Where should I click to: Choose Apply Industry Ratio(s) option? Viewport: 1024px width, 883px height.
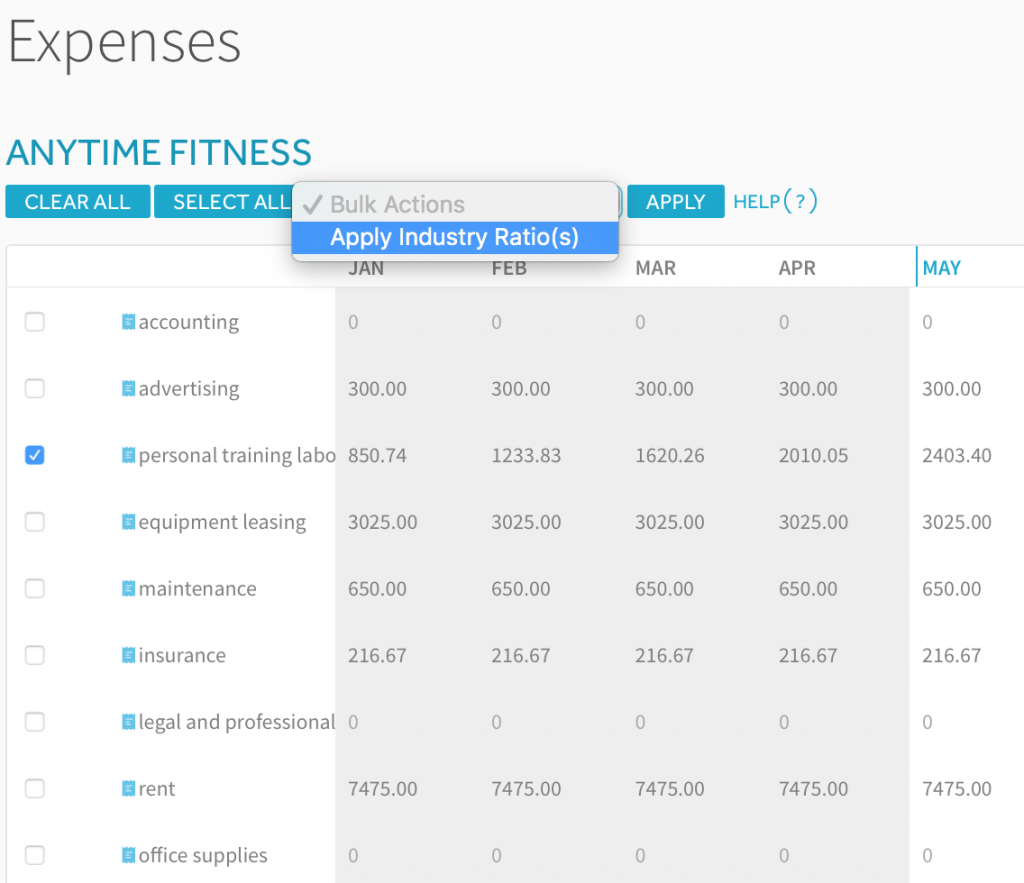click(455, 237)
